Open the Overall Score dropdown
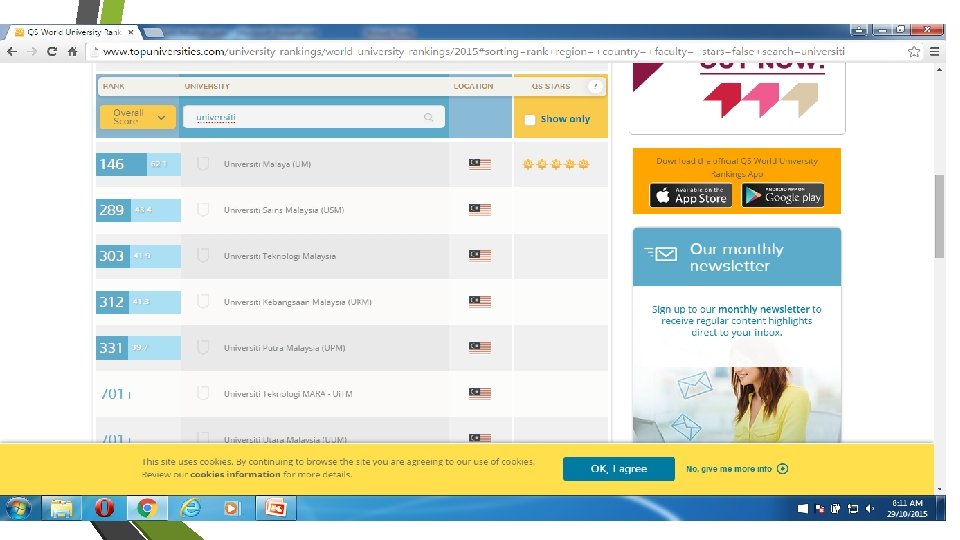 point(138,117)
